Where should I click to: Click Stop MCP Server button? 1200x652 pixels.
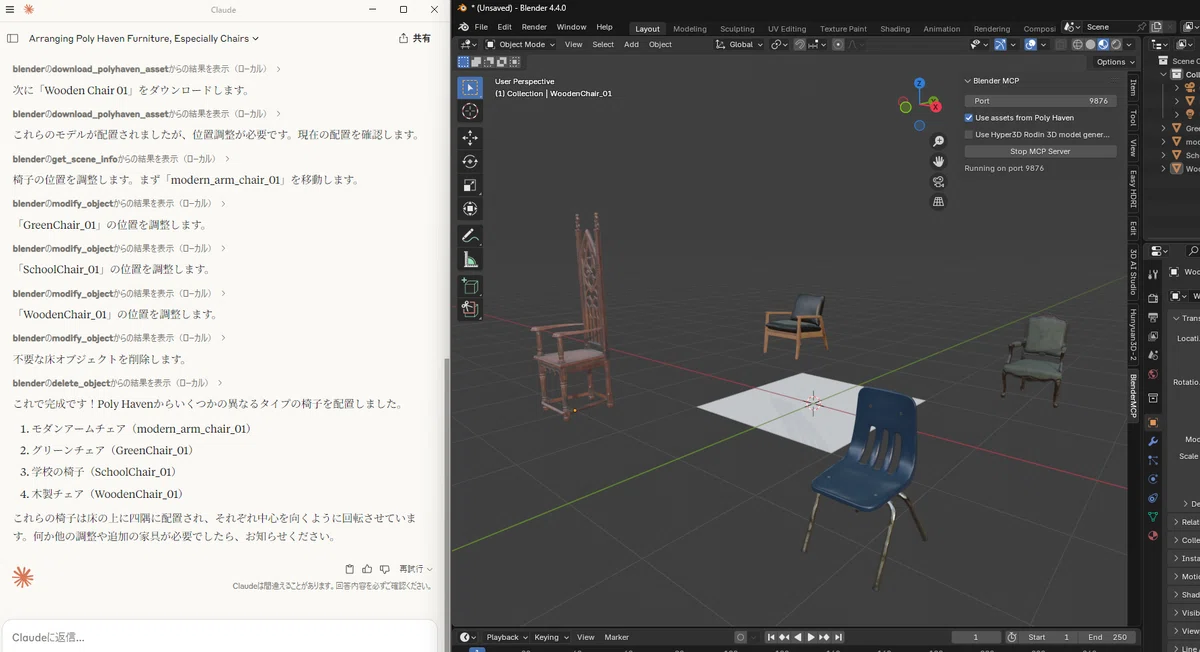[x=1040, y=151]
